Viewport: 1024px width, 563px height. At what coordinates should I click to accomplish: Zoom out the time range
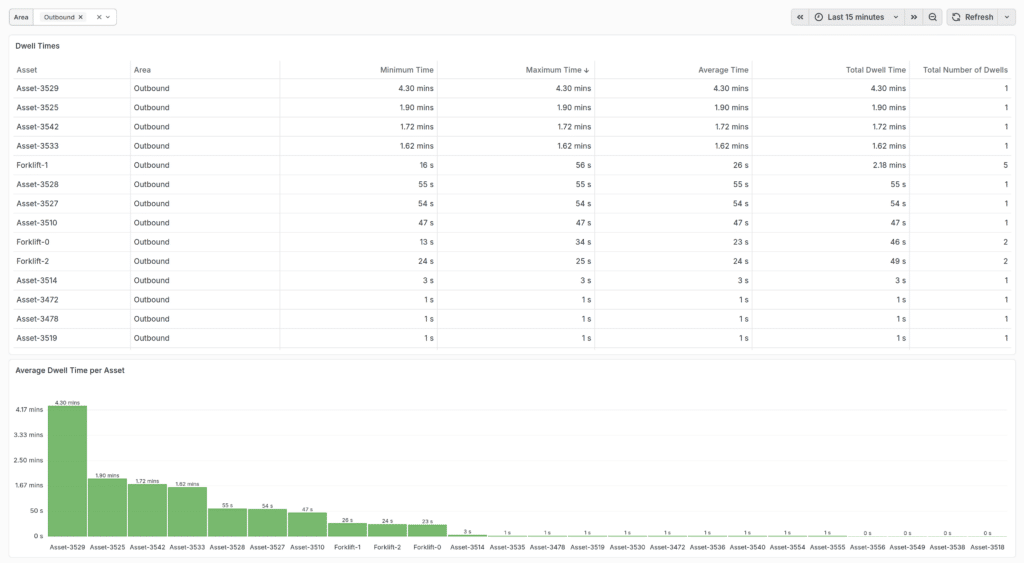point(933,17)
